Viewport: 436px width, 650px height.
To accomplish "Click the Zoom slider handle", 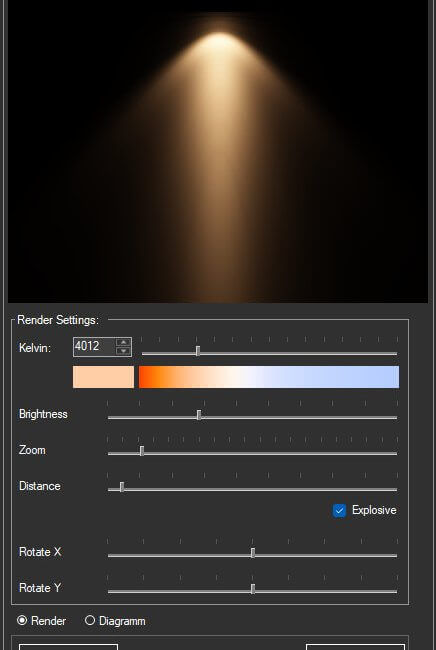I will click(x=142, y=451).
